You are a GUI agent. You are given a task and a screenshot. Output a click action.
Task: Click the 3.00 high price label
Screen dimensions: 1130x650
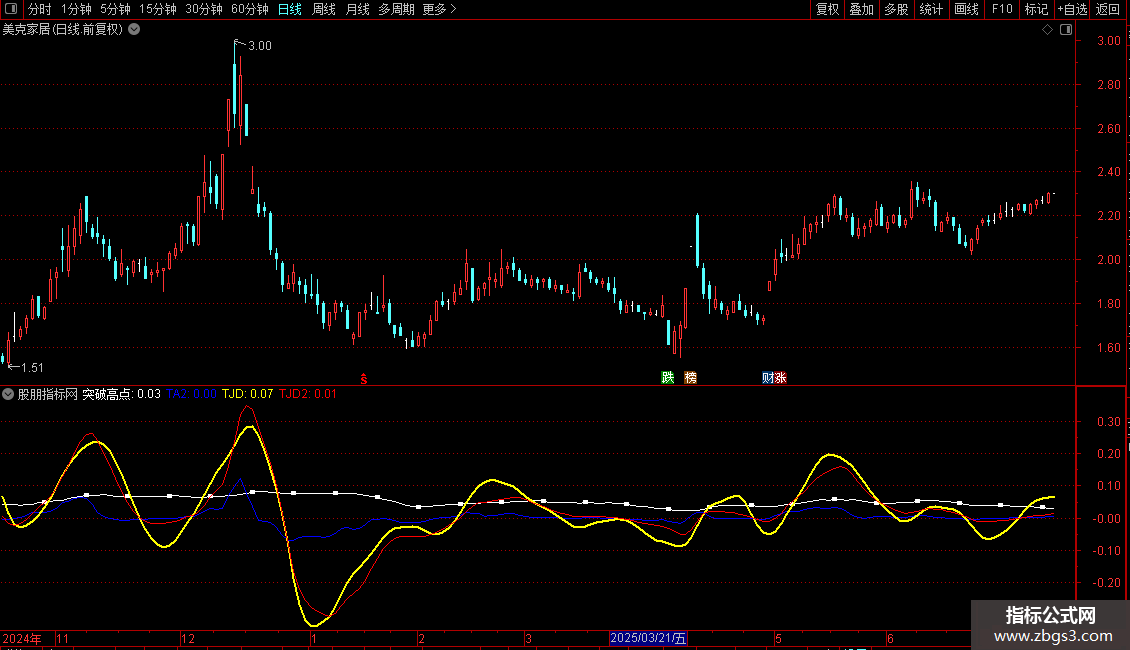point(259,46)
